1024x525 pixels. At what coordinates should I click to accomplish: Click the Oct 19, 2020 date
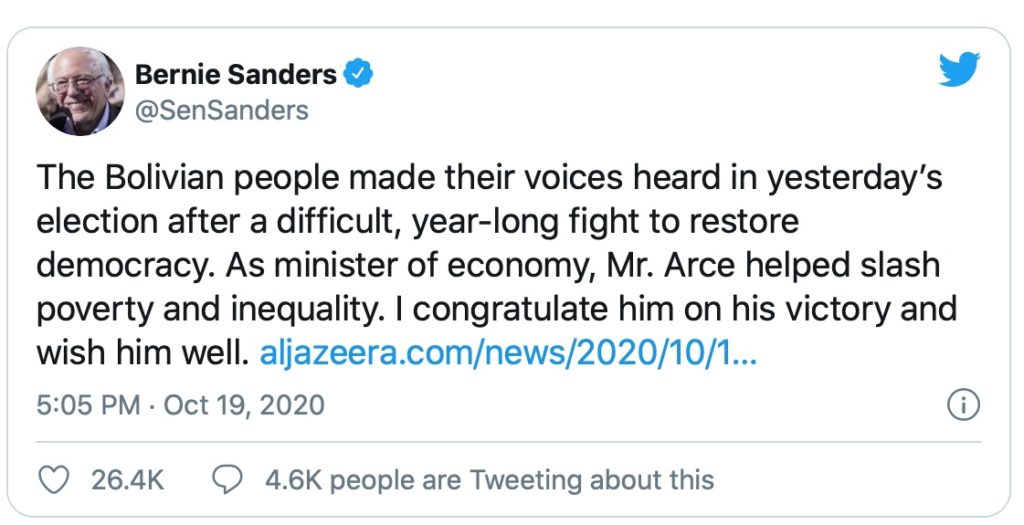(244, 405)
